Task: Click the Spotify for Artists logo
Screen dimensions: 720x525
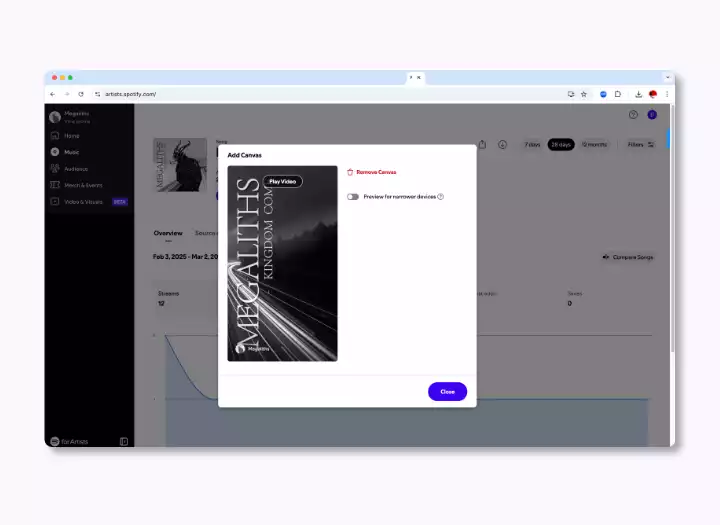Action: pyautogui.click(x=69, y=441)
